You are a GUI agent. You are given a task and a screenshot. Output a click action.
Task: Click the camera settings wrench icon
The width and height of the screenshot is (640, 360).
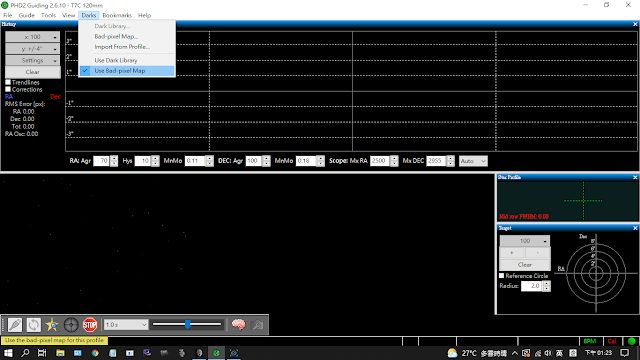[x=257, y=325]
